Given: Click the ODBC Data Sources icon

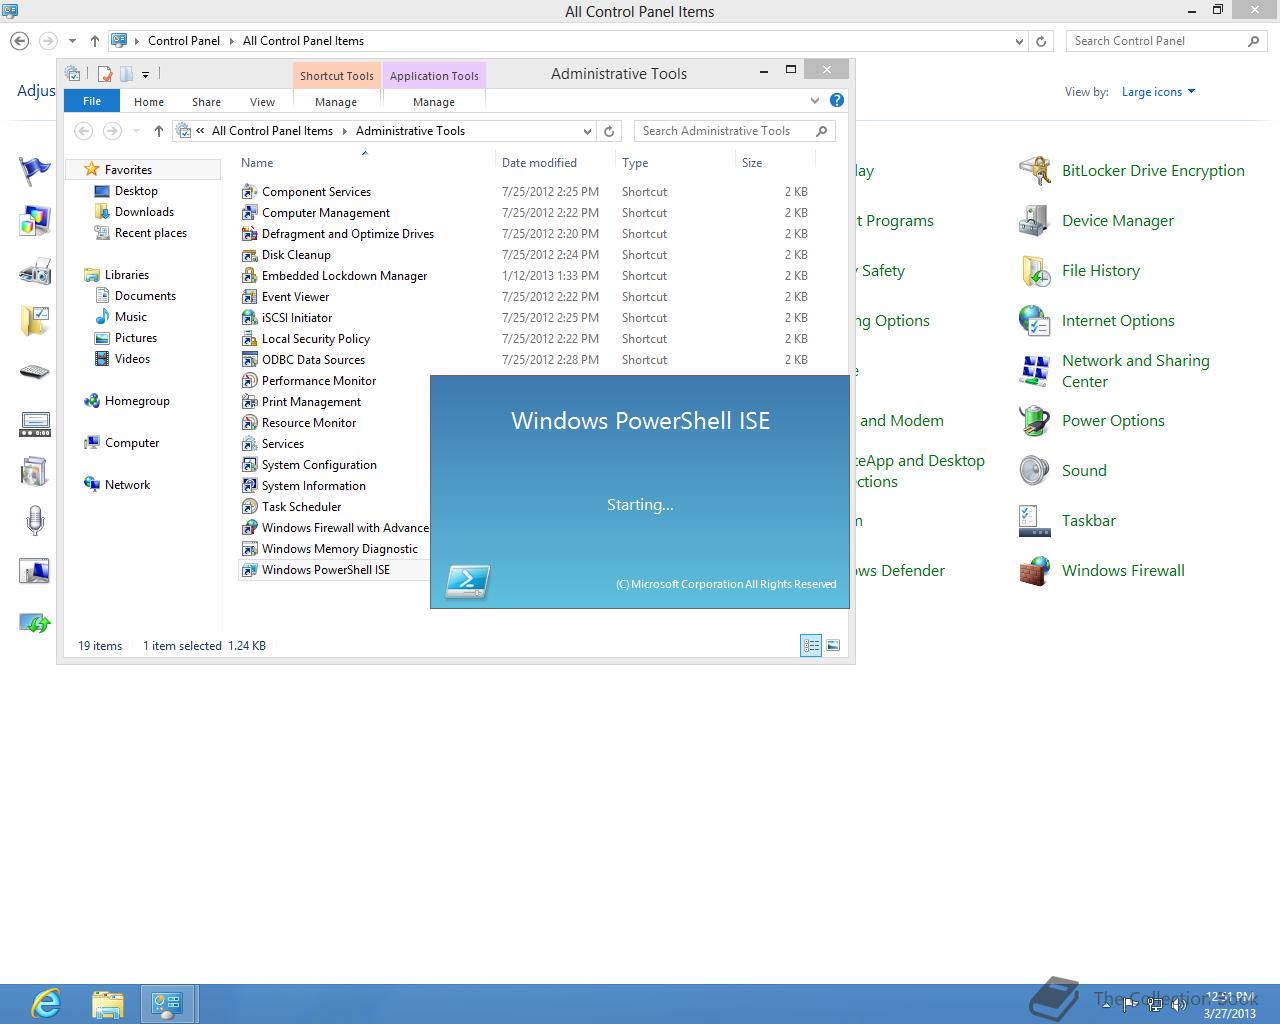Looking at the screenshot, I should [x=249, y=359].
